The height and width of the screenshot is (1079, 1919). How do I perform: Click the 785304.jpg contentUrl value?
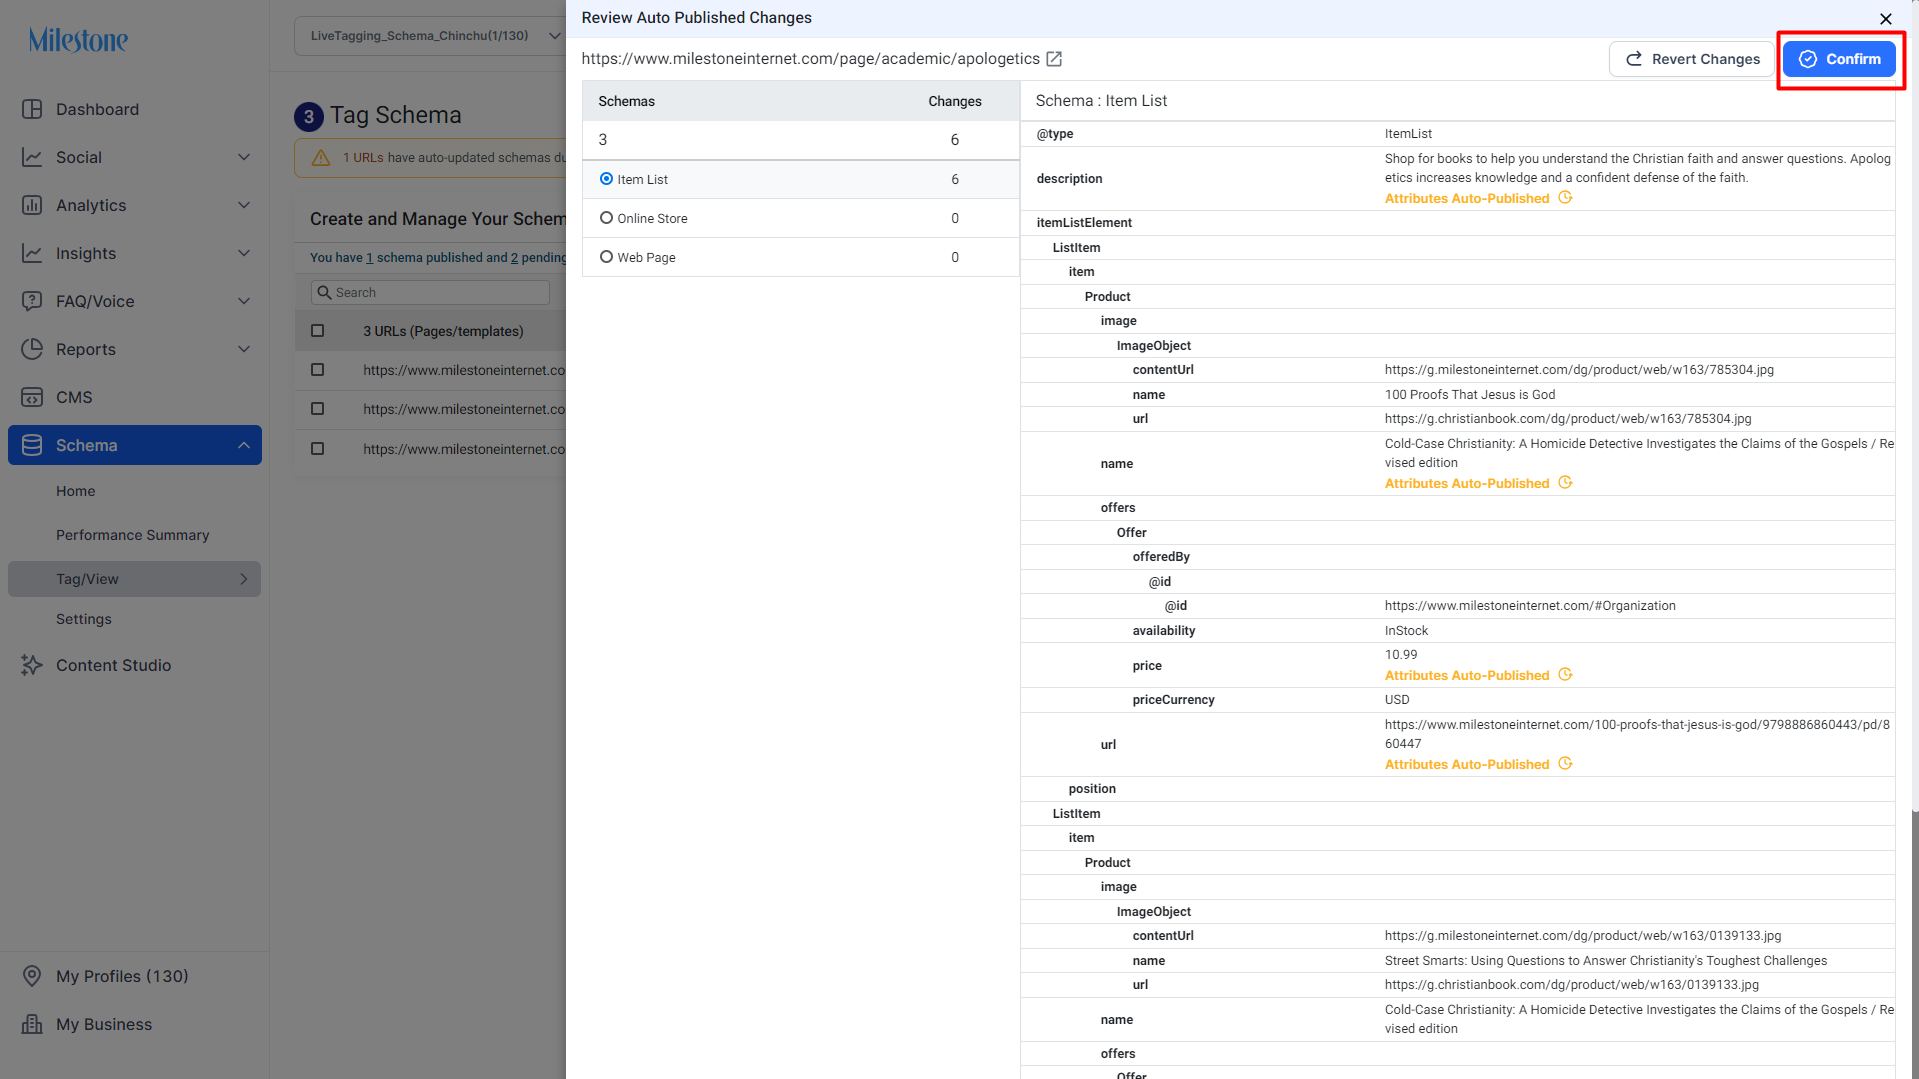(1579, 370)
